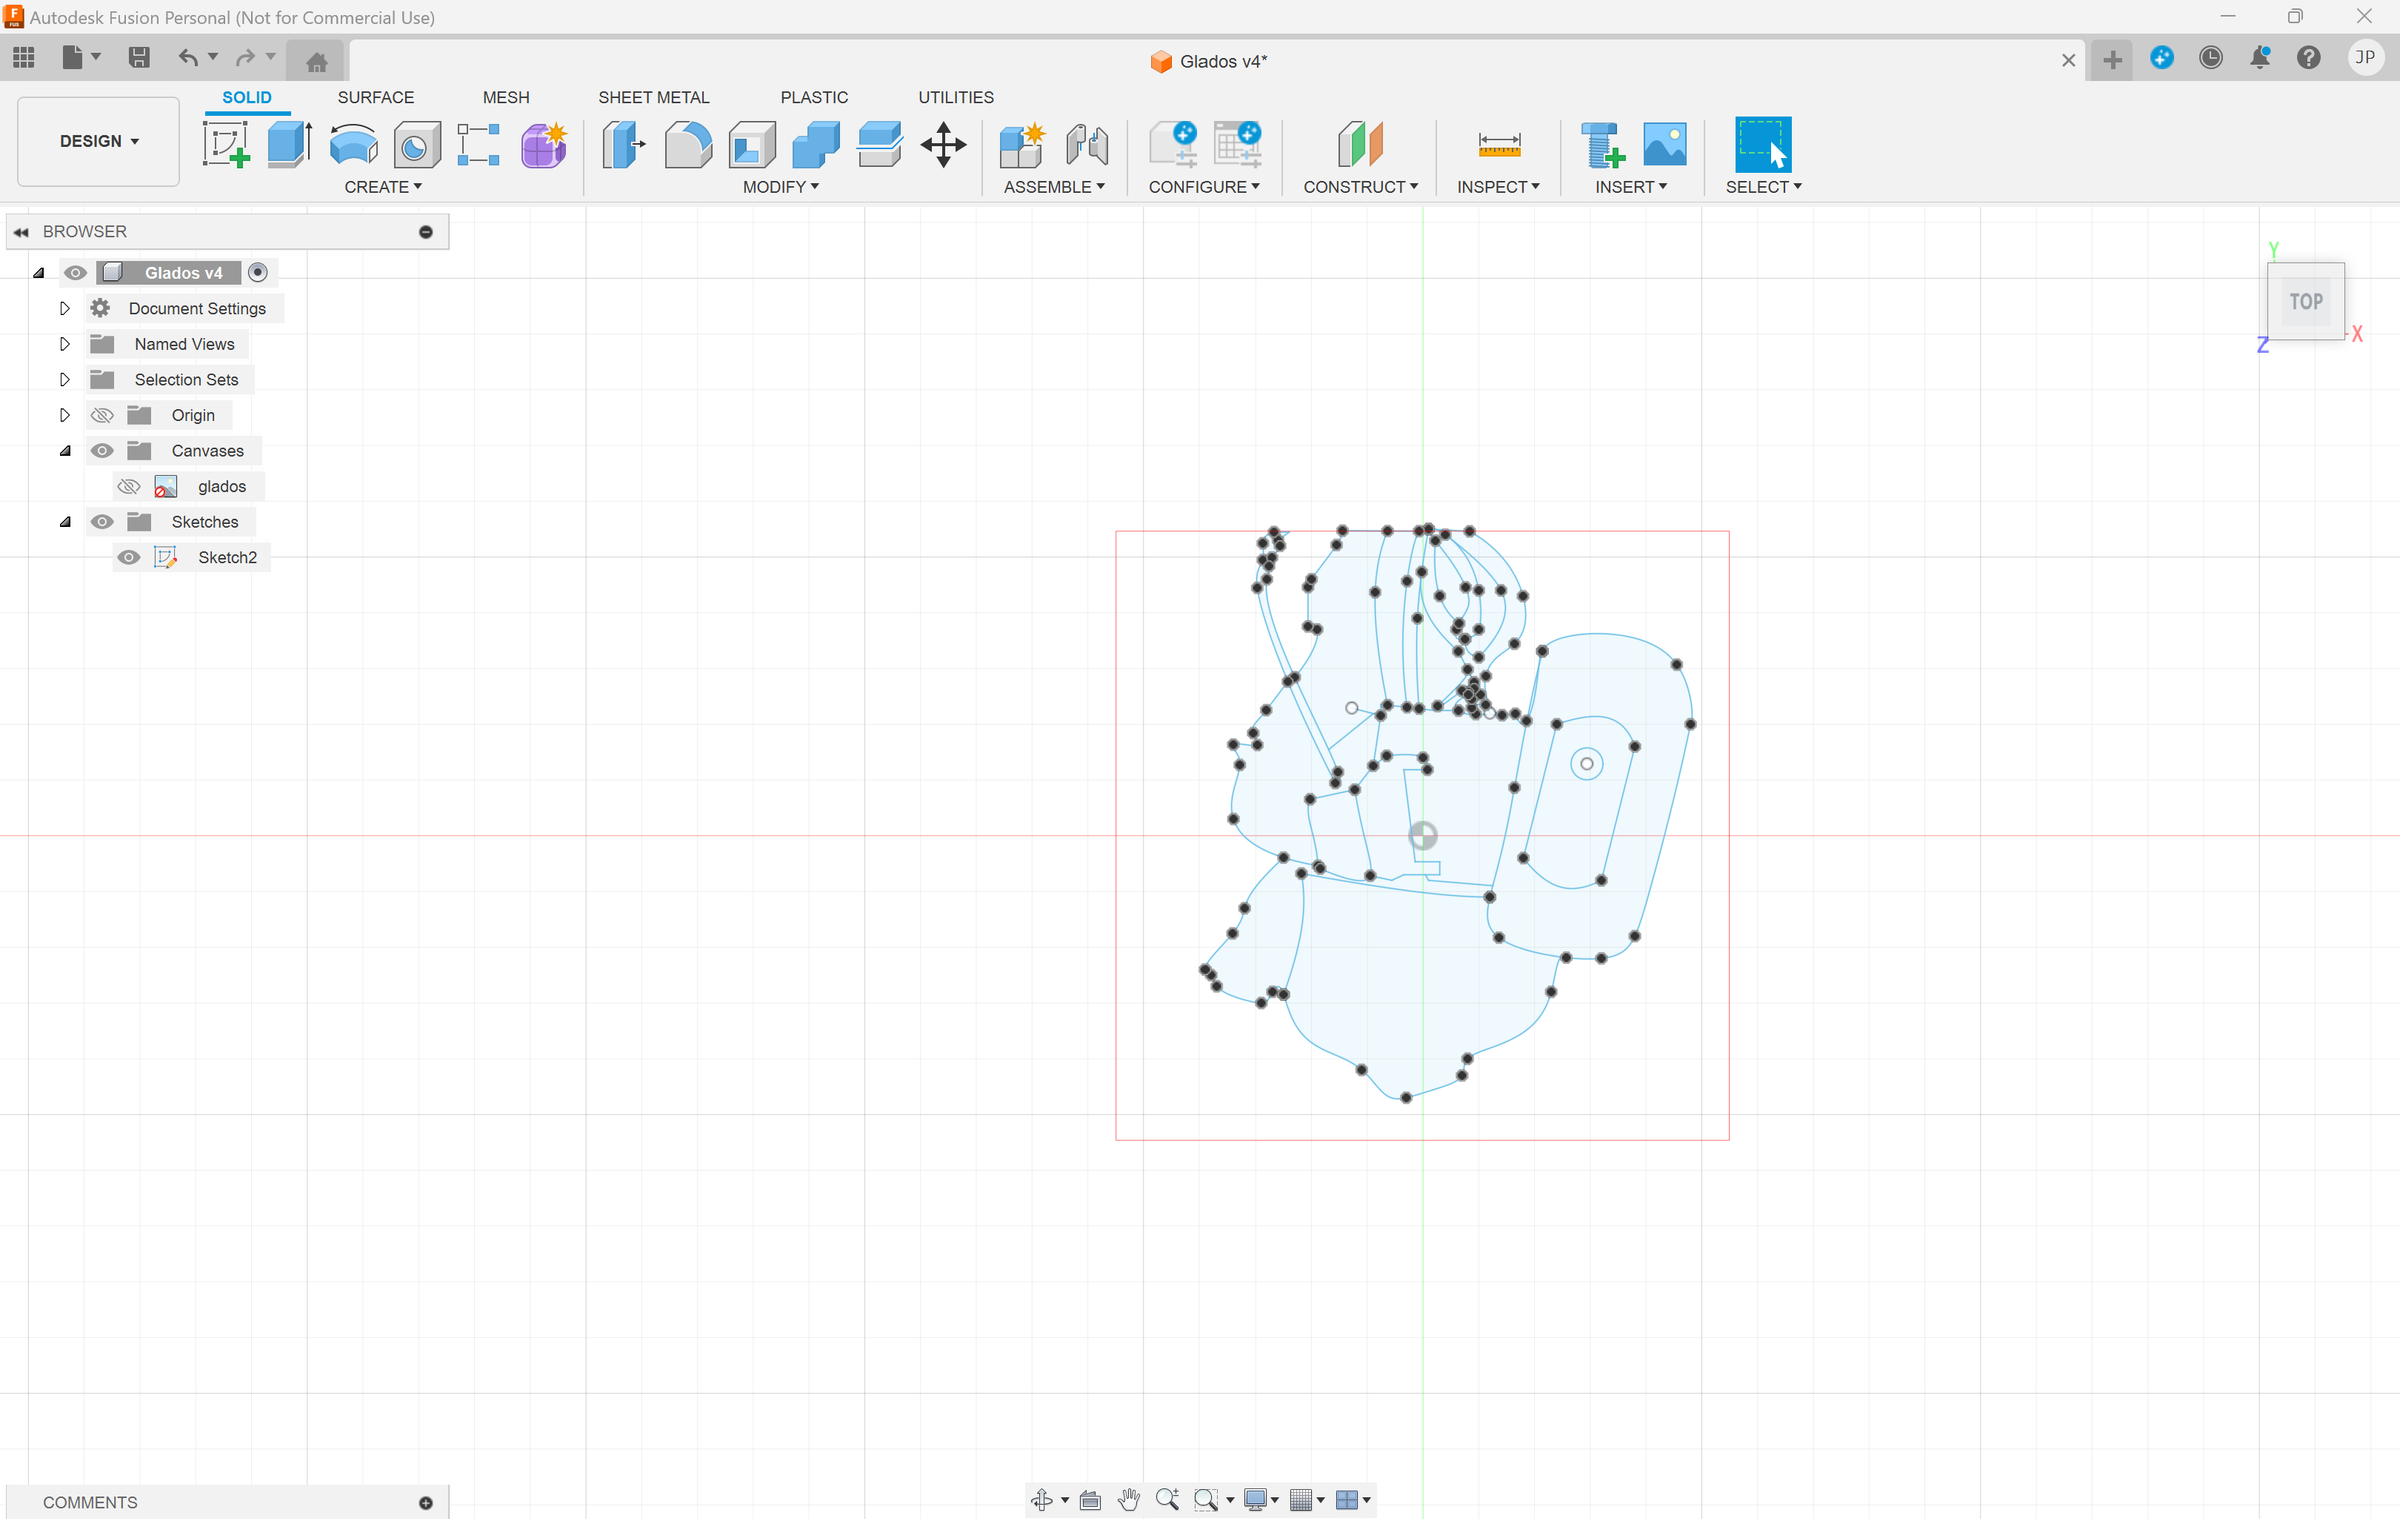Open the notifications bell
This screenshot has width=2400, height=1519.
pyautogui.click(x=2260, y=58)
